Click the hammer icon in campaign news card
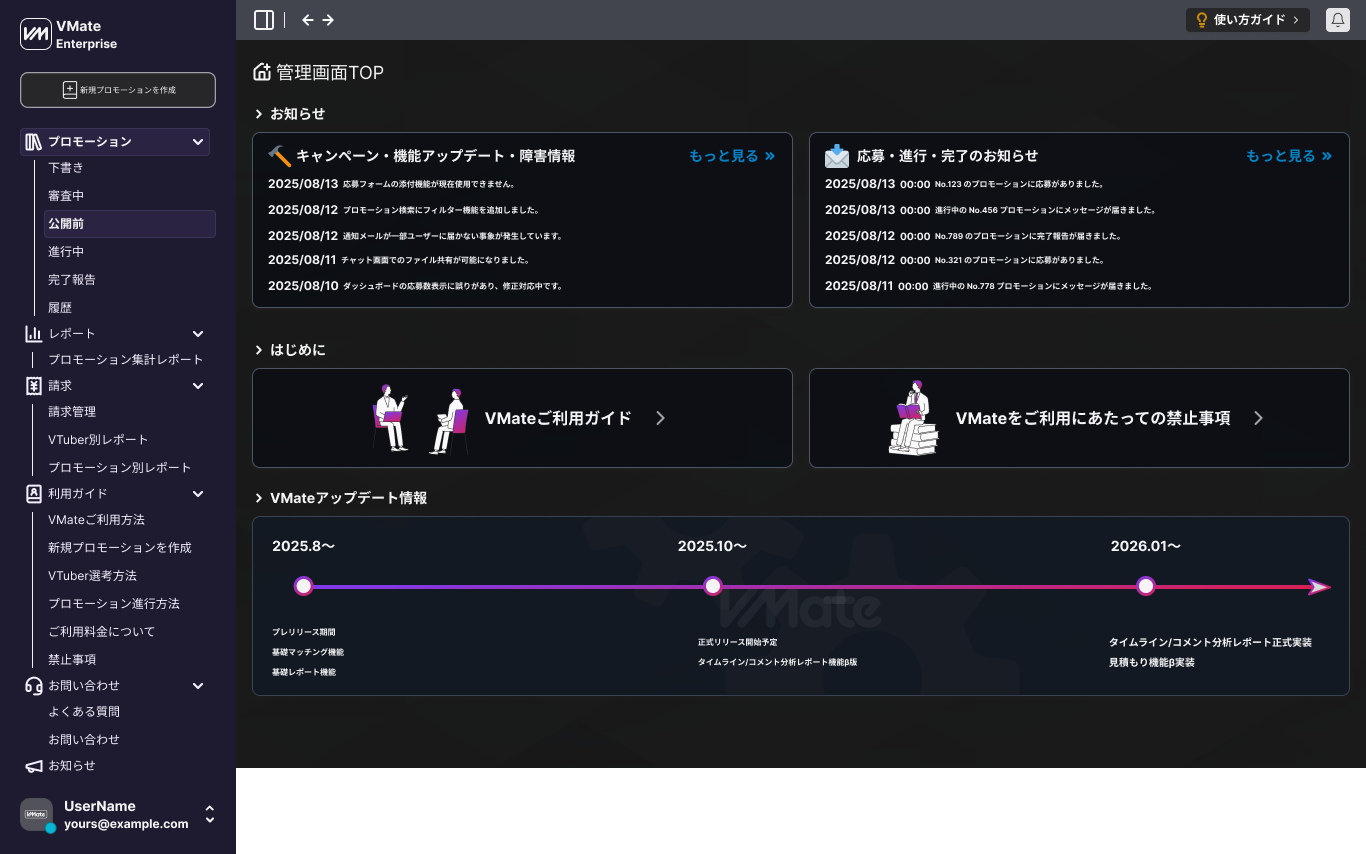The height and width of the screenshot is (854, 1366). (x=279, y=156)
